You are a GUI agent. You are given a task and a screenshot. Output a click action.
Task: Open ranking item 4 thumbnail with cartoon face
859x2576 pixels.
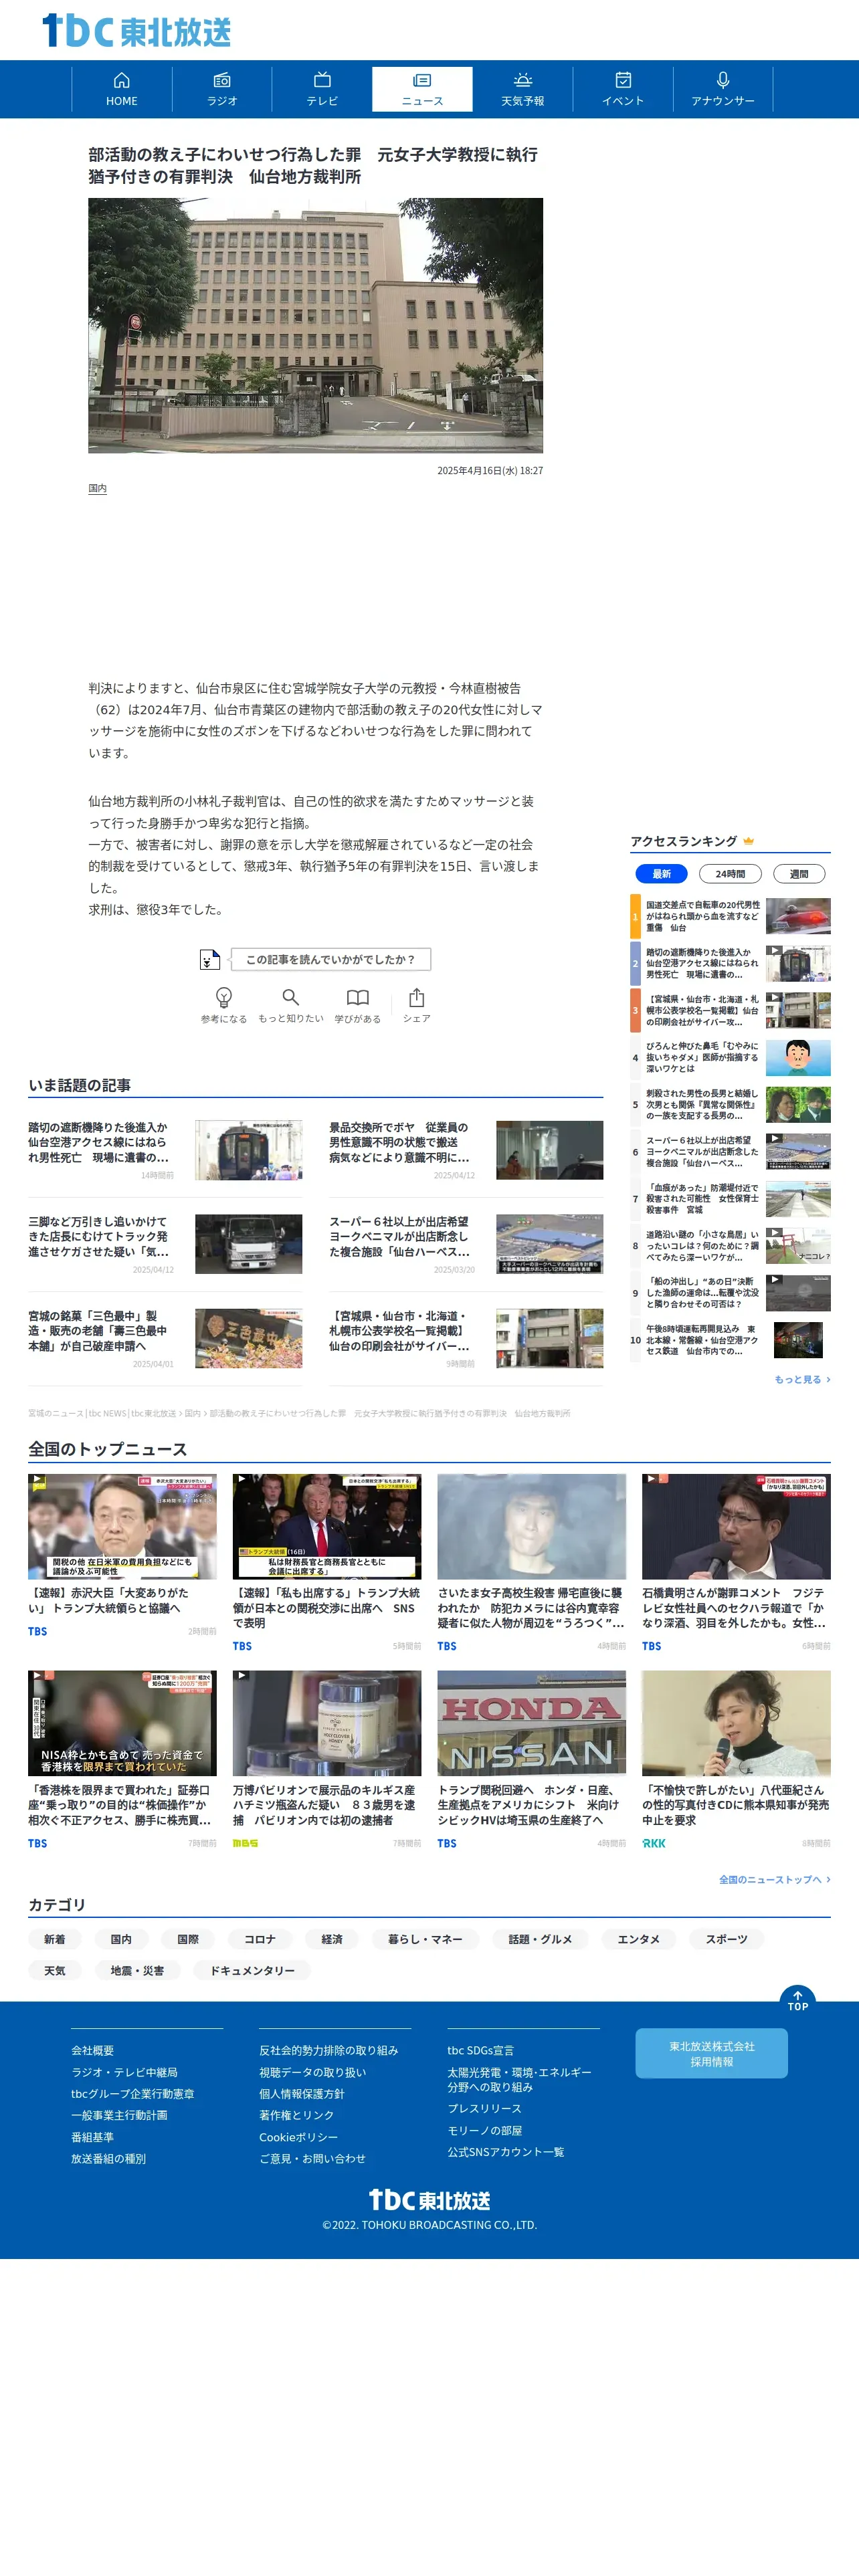point(798,1058)
